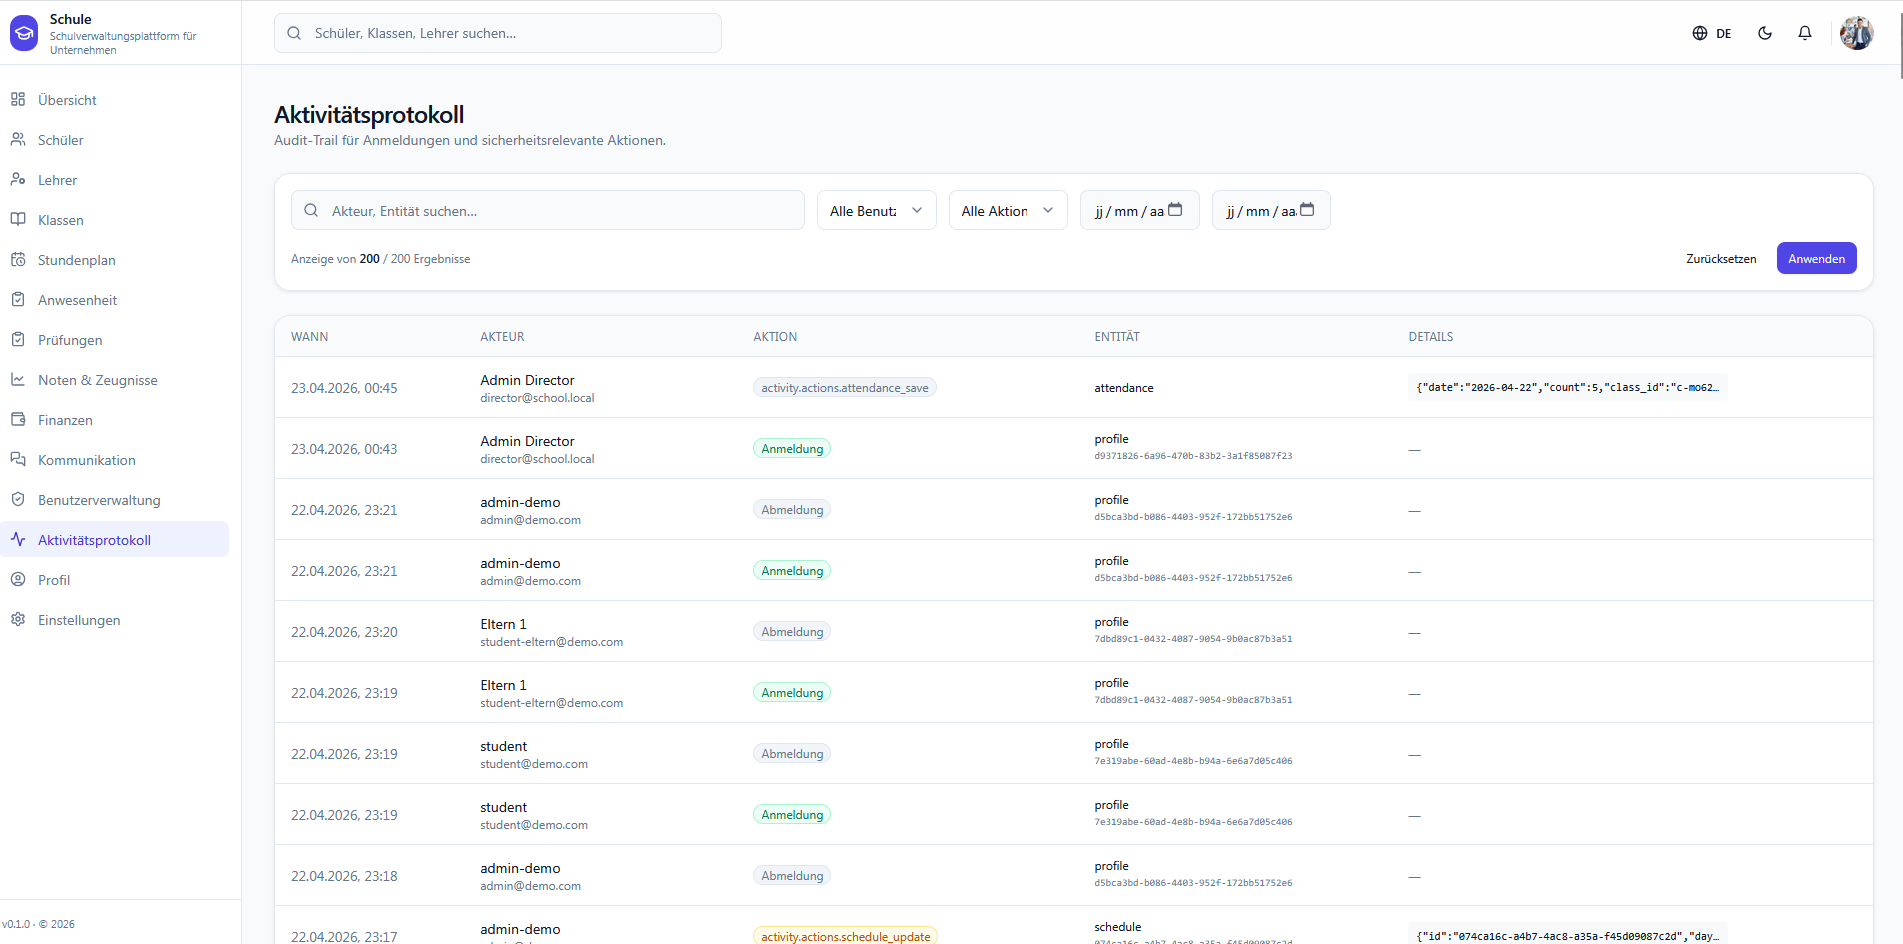Screen dimensions: 1903x944
Task: Click the global Schüler, Klassen search box
Action: [x=498, y=33]
